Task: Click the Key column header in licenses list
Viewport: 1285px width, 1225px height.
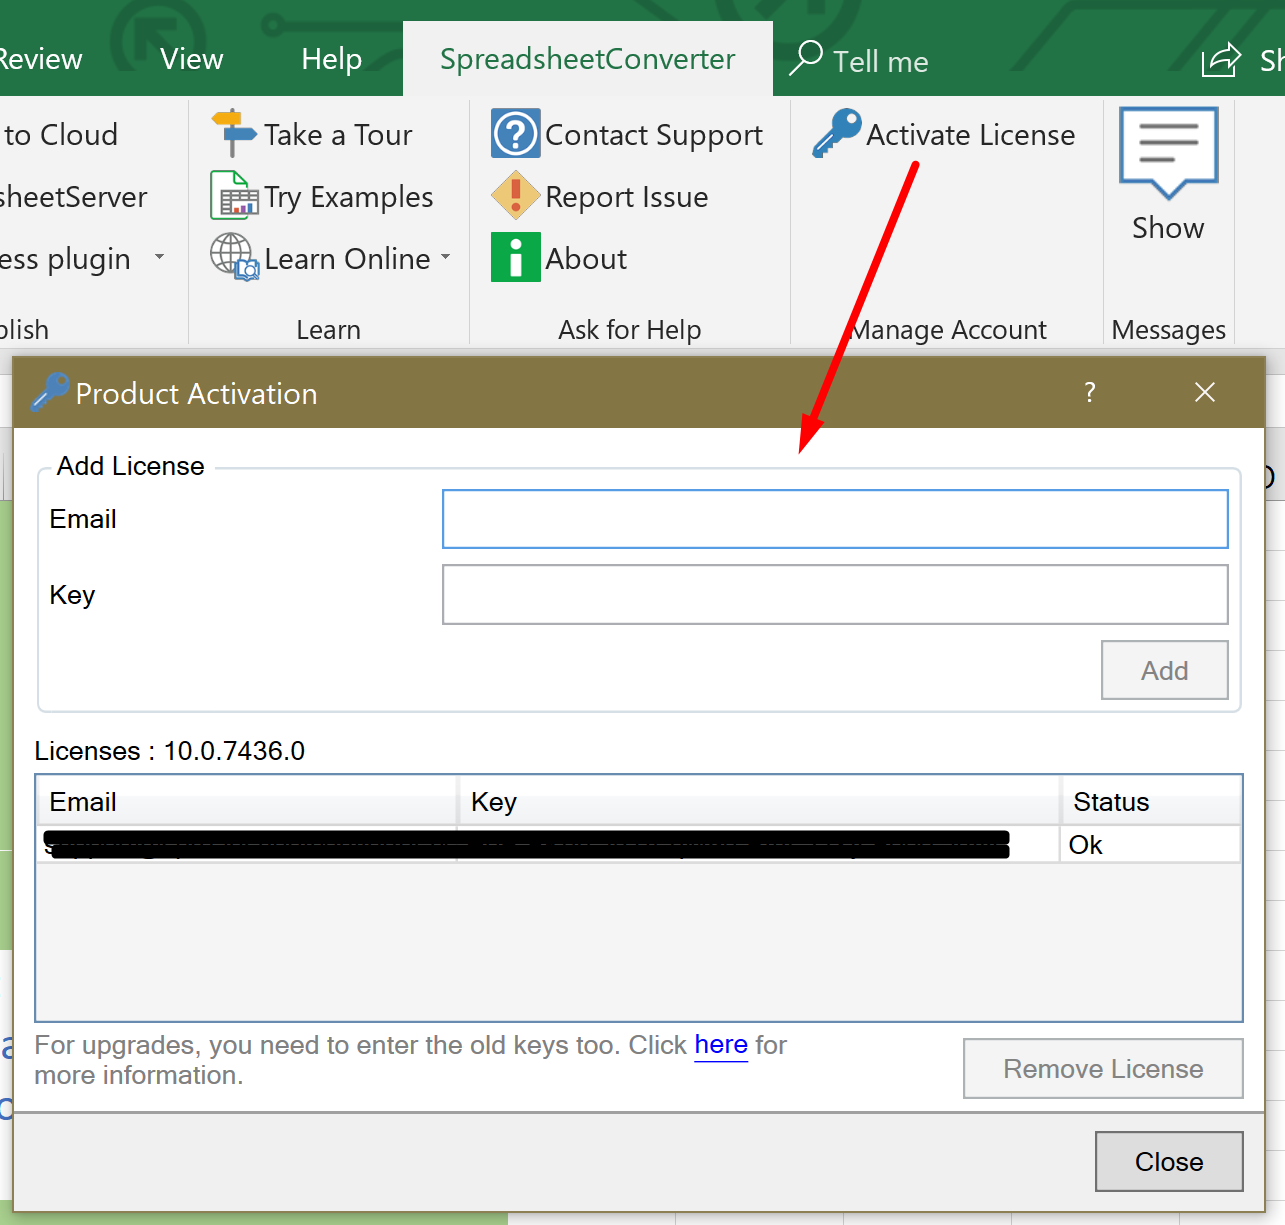Action: click(759, 802)
